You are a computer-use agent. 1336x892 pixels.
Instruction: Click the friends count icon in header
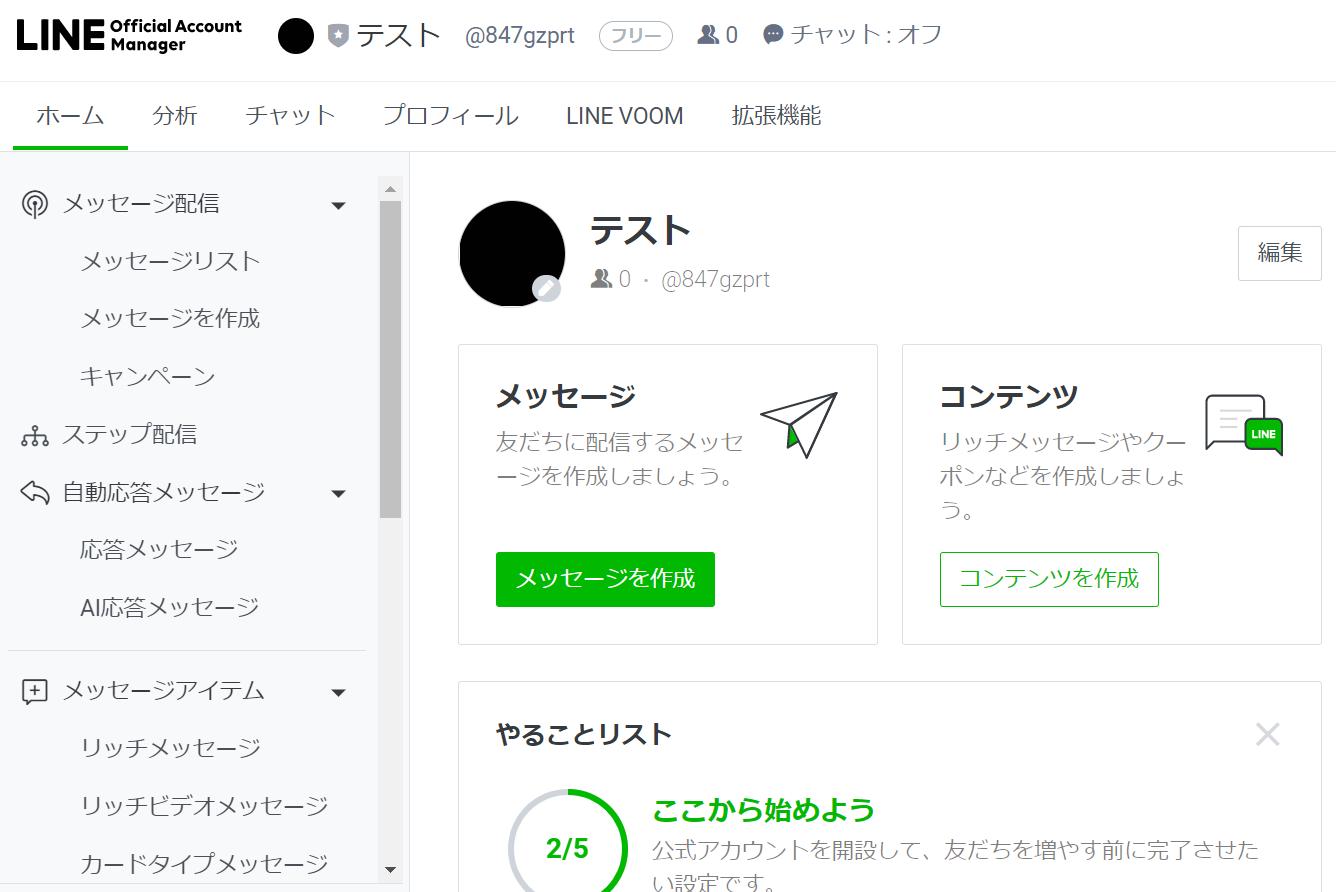click(x=708, y=35)
